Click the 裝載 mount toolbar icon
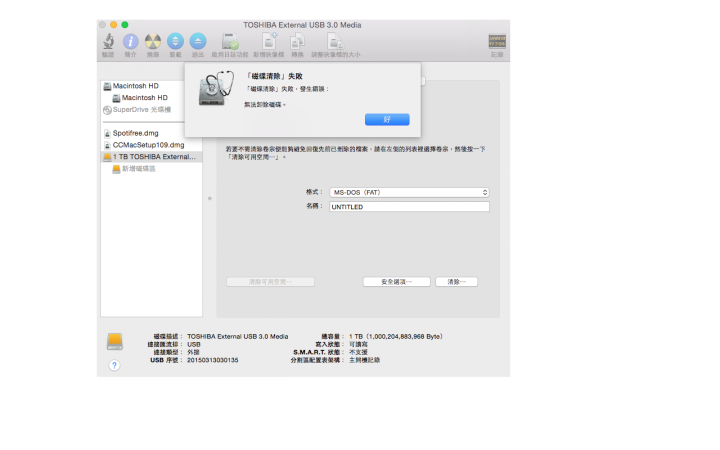 pos(175,42)
